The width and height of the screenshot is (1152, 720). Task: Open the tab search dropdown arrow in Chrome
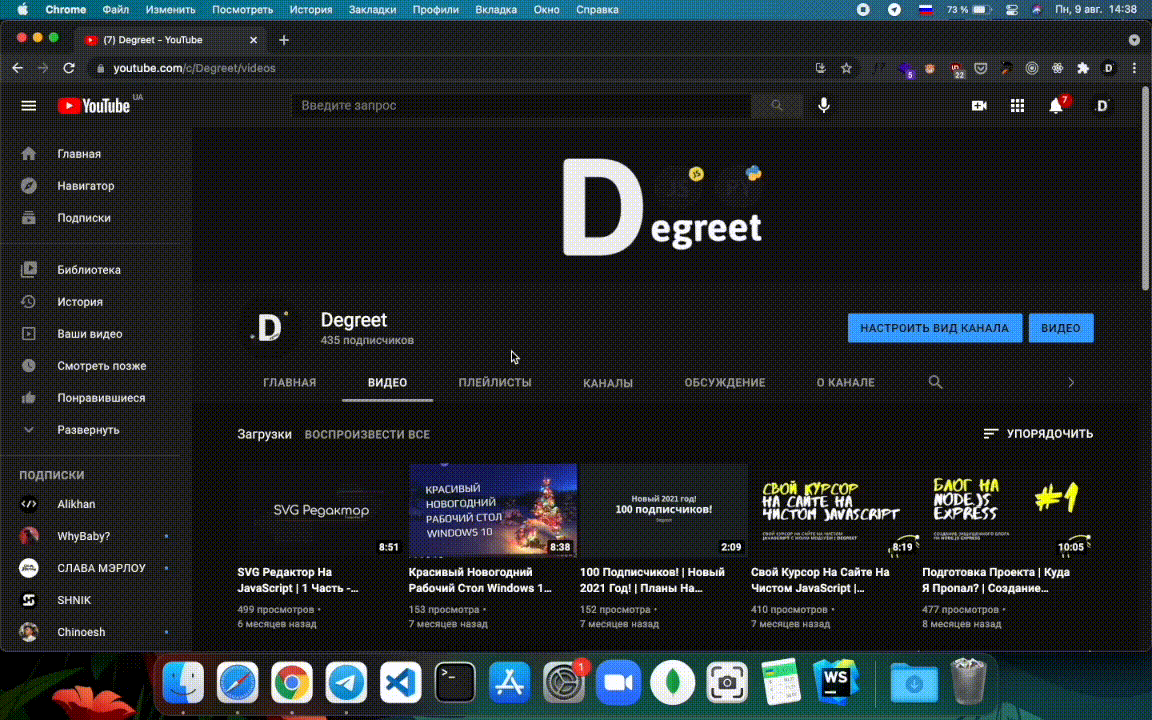[1134, 40]
